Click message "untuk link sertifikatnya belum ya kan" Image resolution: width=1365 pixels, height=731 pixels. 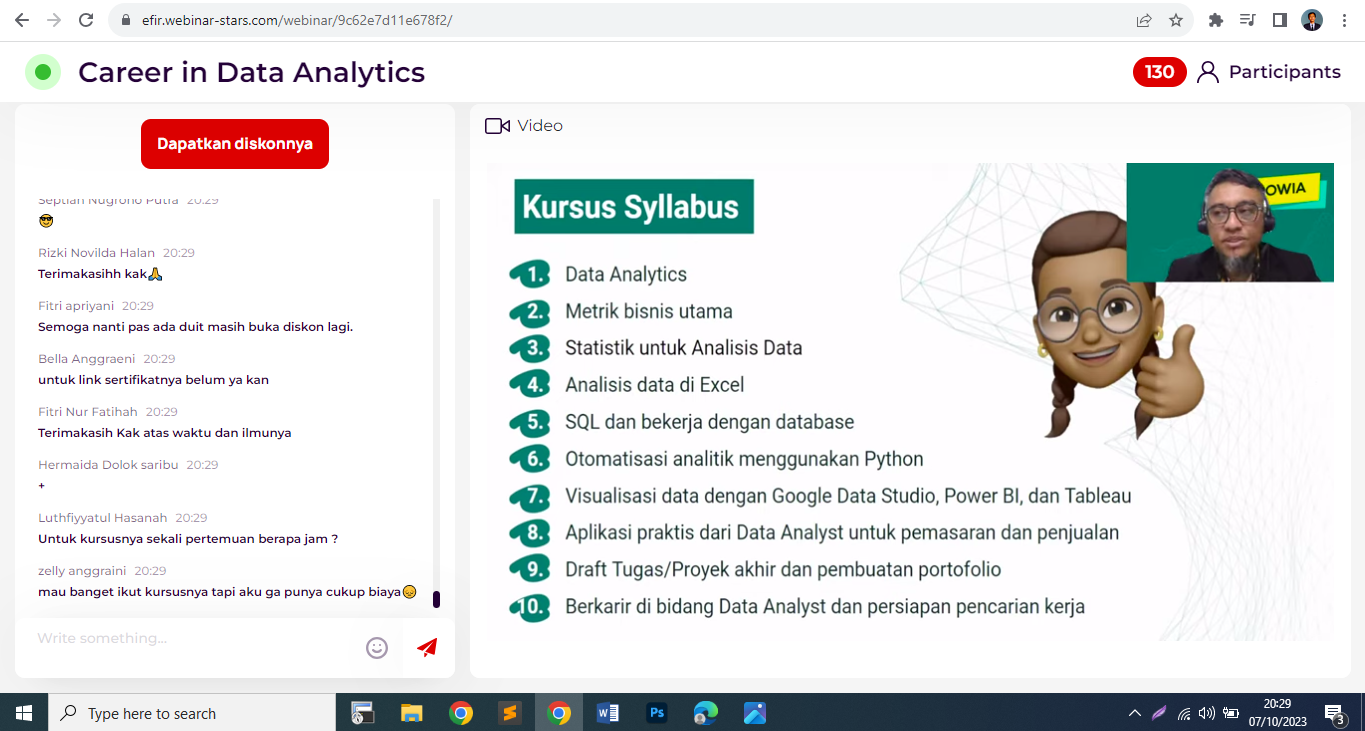pyautogui.click(x=153, y=380)
